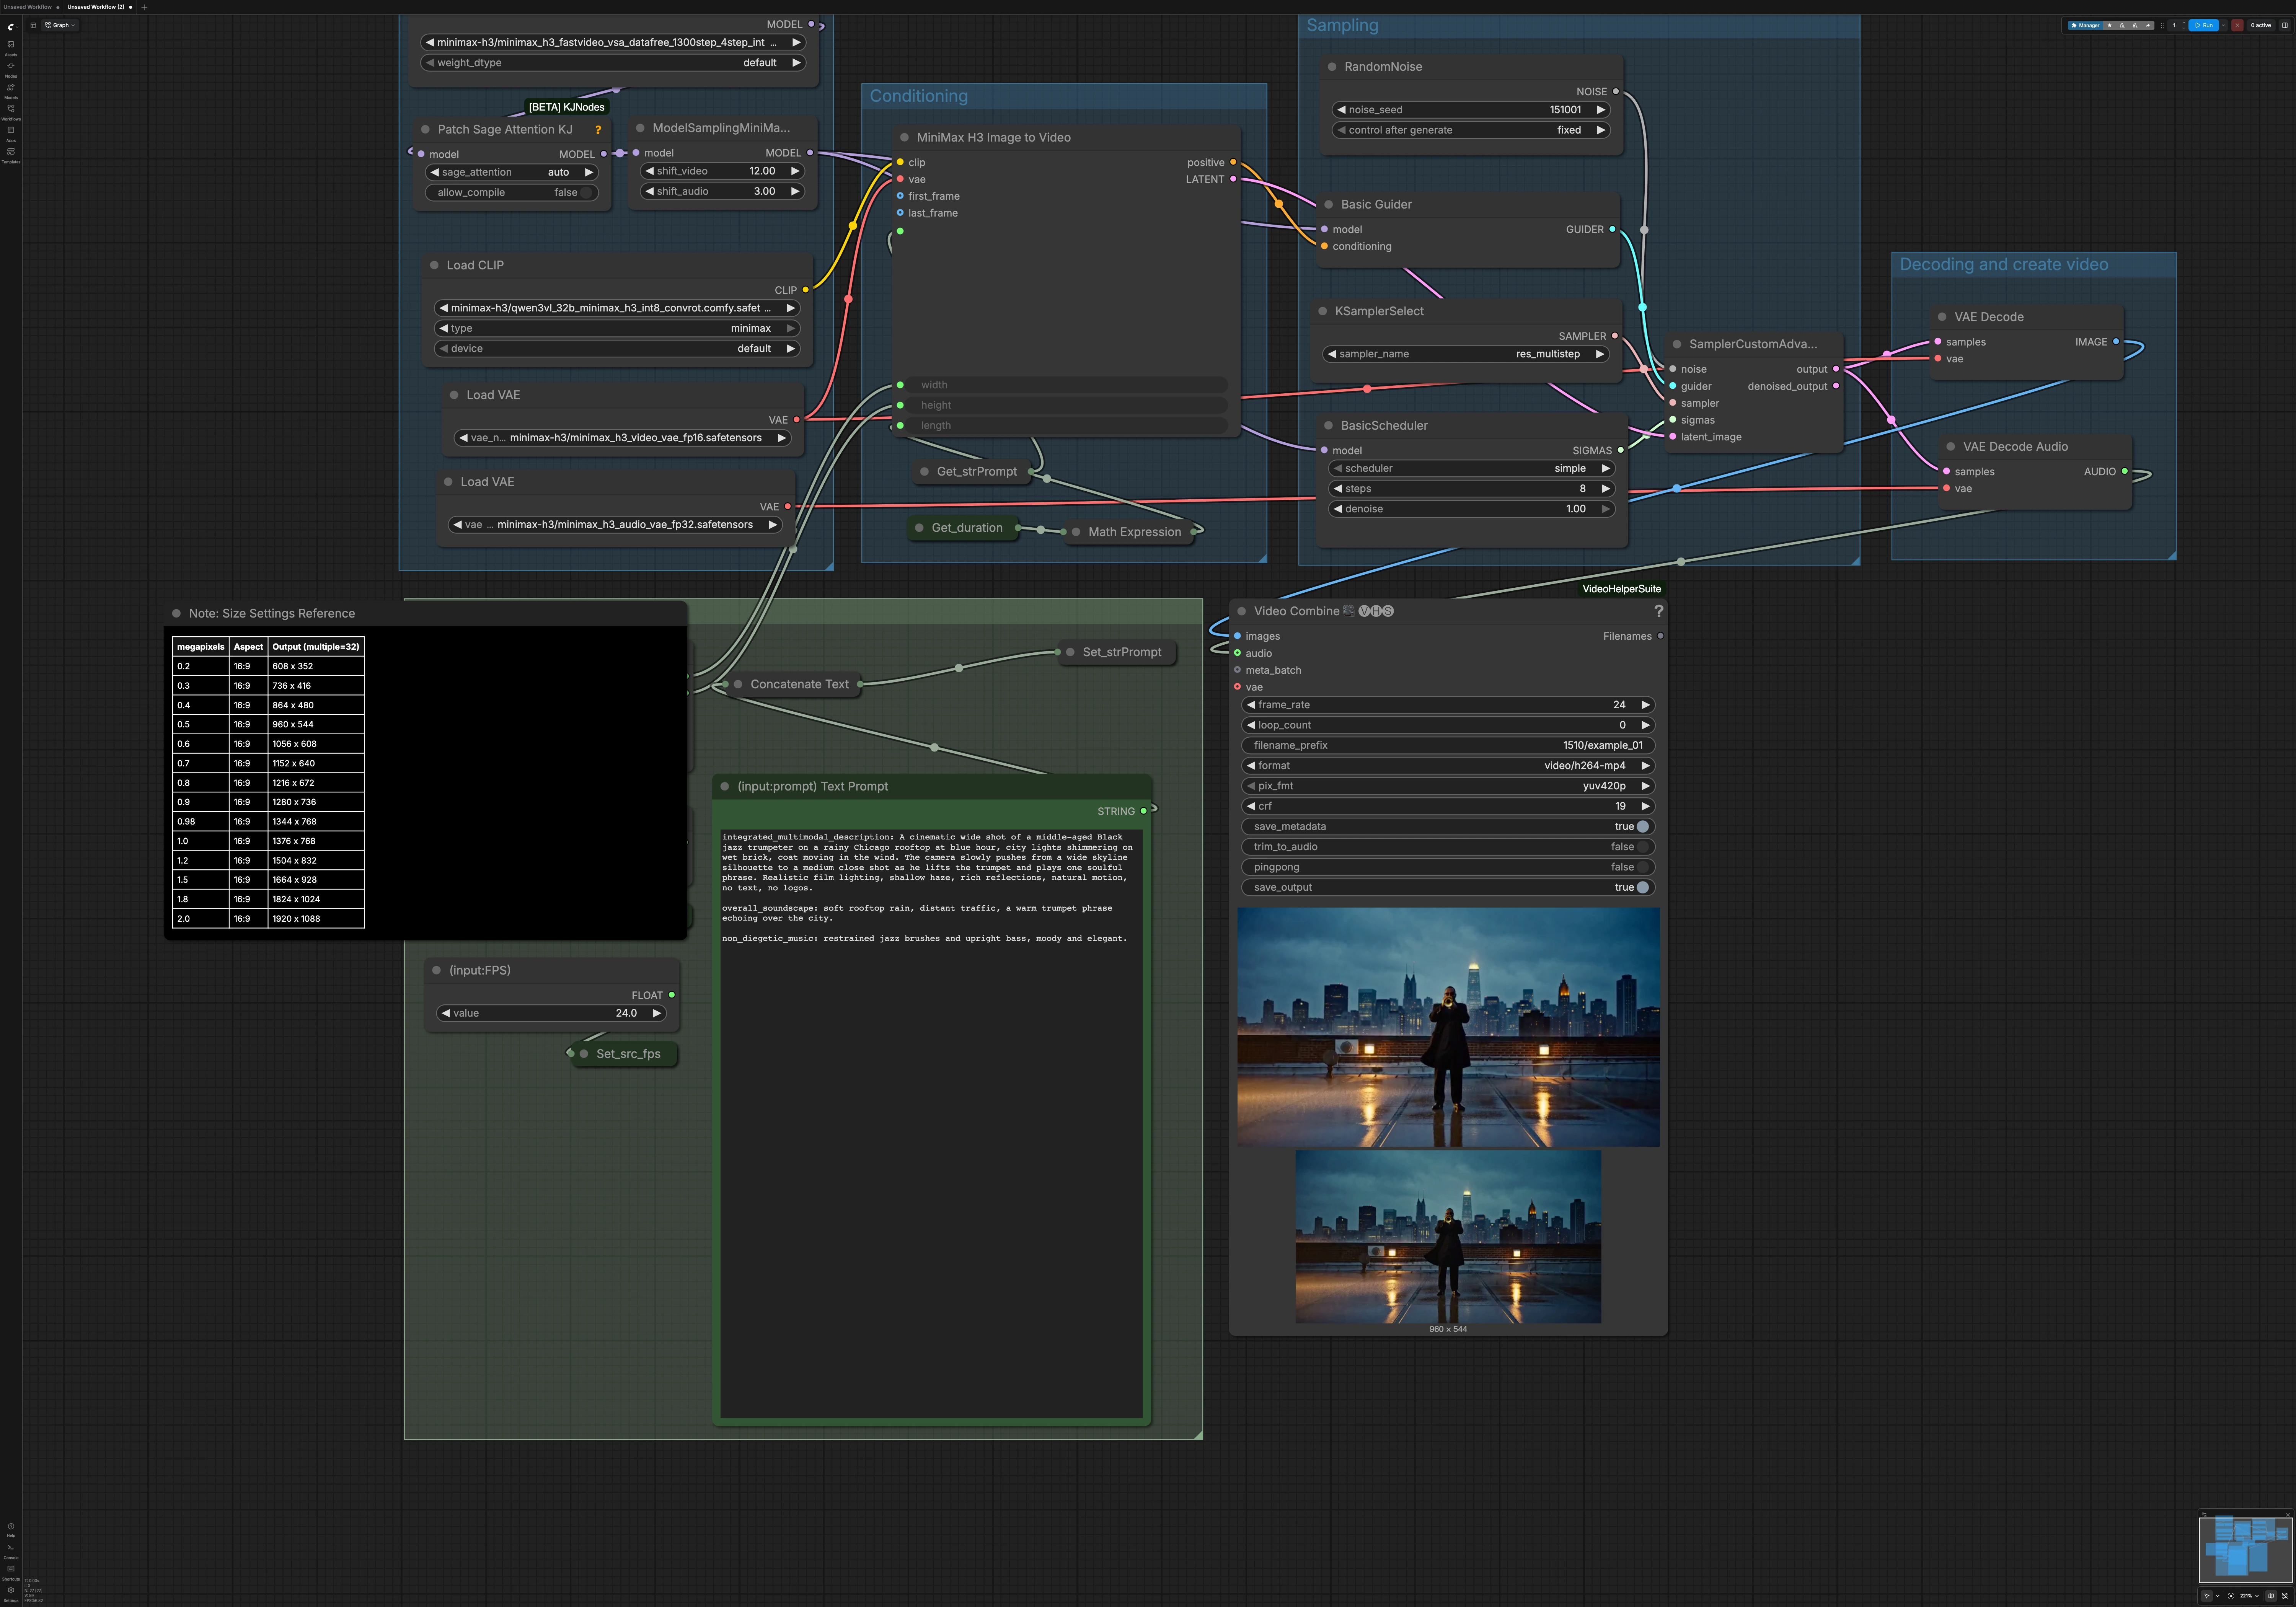Click the layout panel icon beside Graph
This screenshot has width=2296, height=1607.
coord(33,25)
